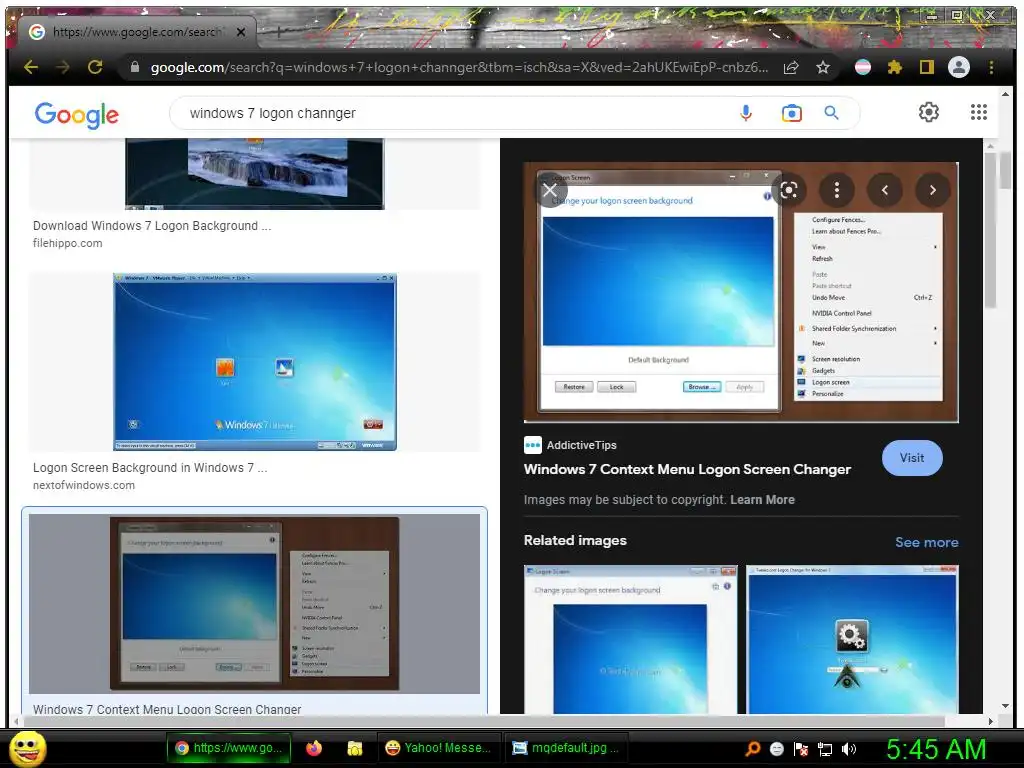Open tray flag notification icon
Viewport: 1024px width, 768px height.
point(801,749)
